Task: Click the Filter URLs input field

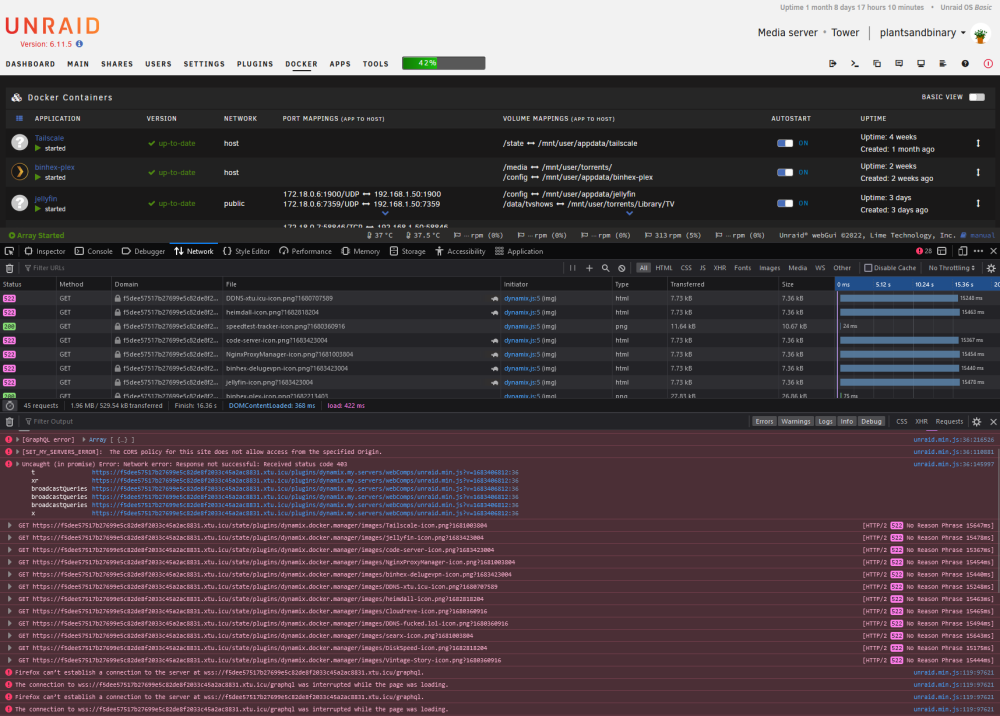Action: 293,268
